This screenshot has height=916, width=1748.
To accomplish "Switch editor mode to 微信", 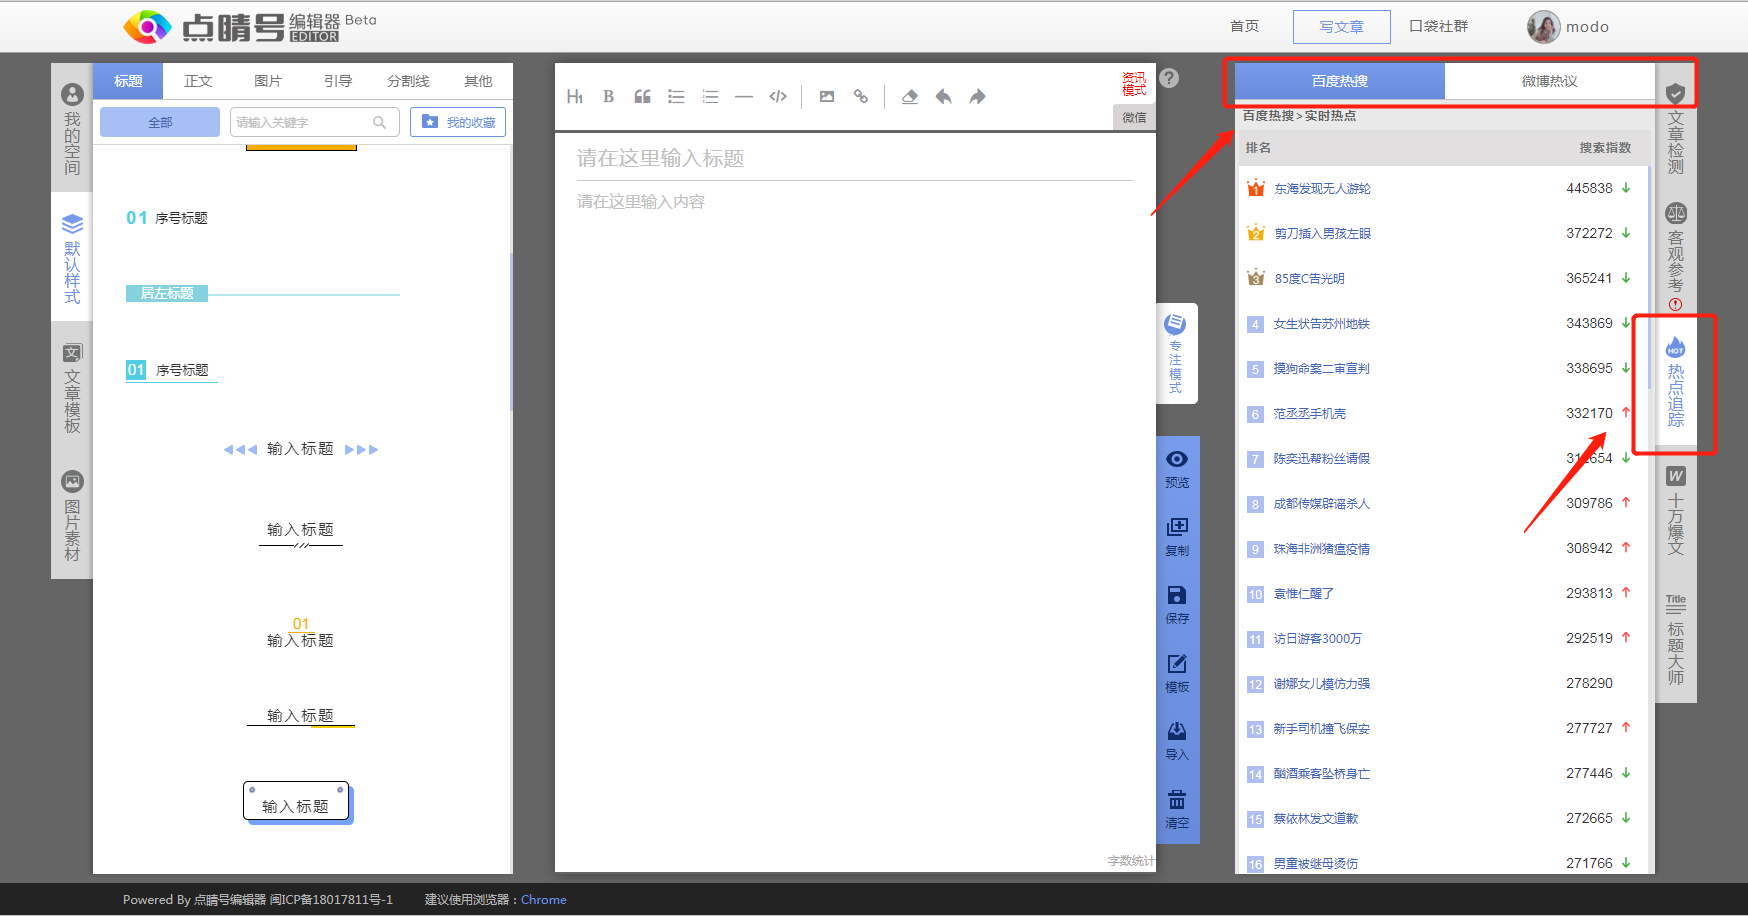I will [x=1134, y=118].
